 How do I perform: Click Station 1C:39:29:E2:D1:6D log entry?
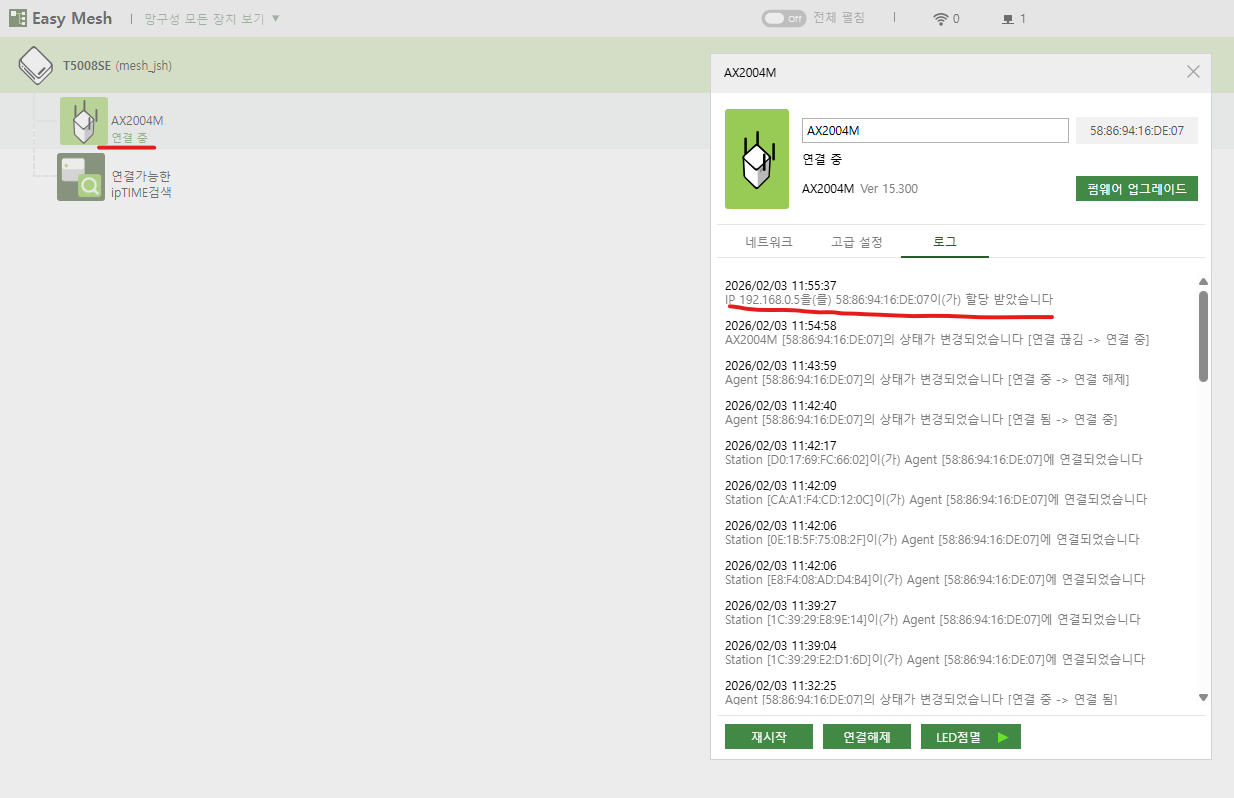pyautogui.click(x=935, y=660)
